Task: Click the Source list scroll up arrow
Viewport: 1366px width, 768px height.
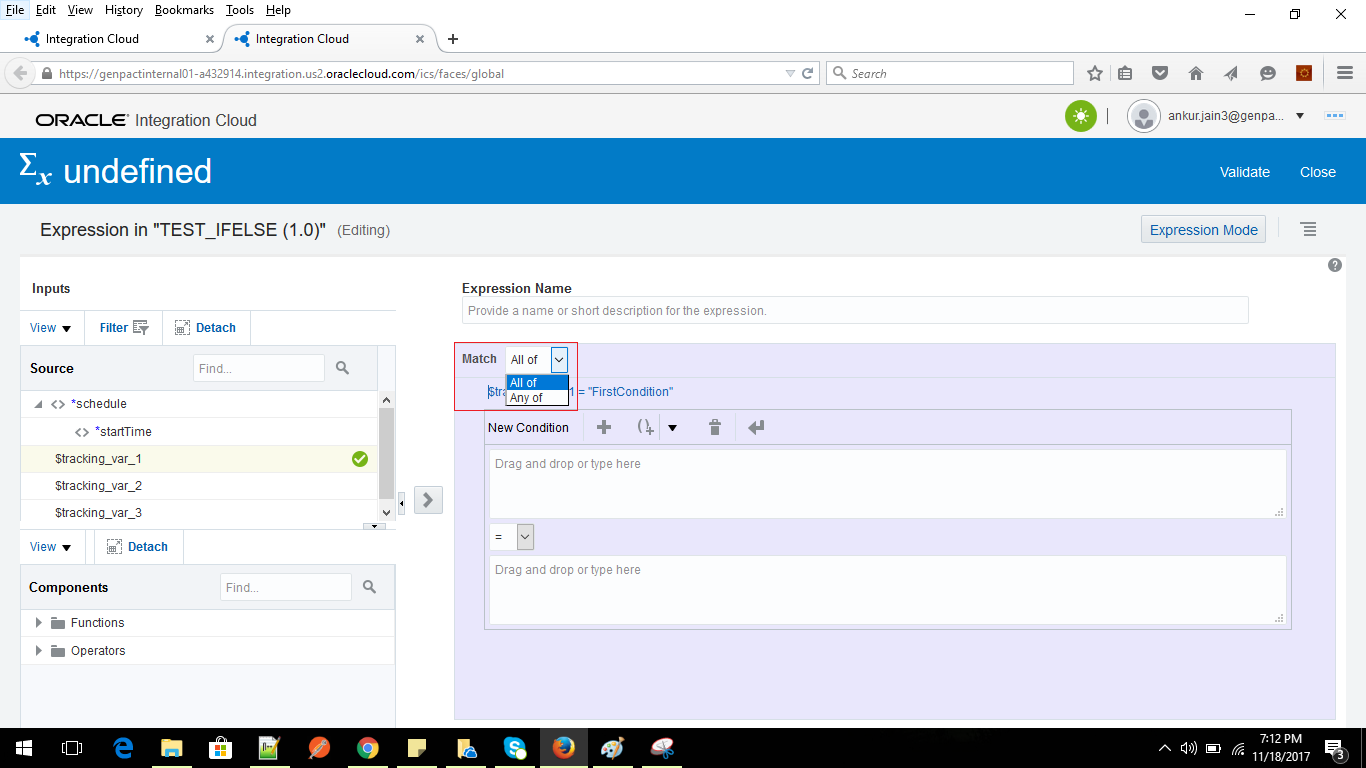Action: (x=387, y=399)
